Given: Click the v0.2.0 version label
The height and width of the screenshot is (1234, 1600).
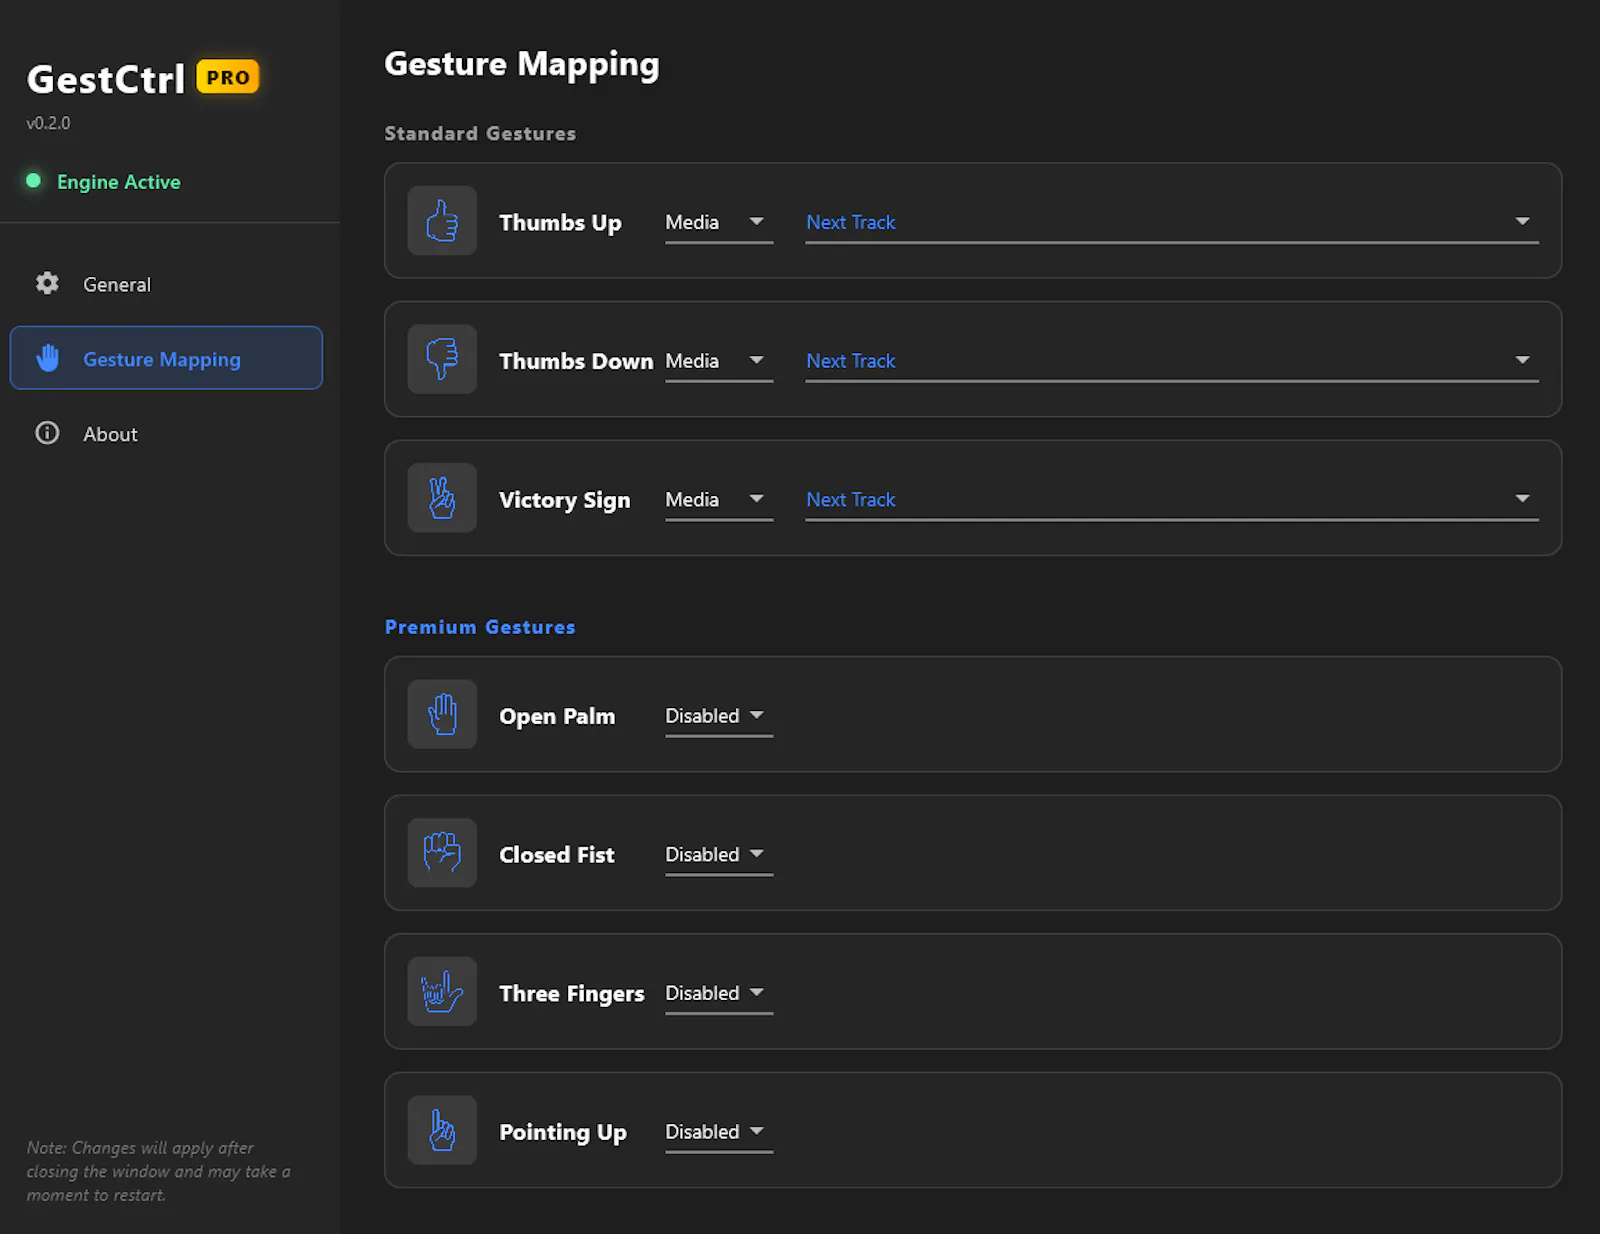Looking at the screenshot, I should point(48,123).
